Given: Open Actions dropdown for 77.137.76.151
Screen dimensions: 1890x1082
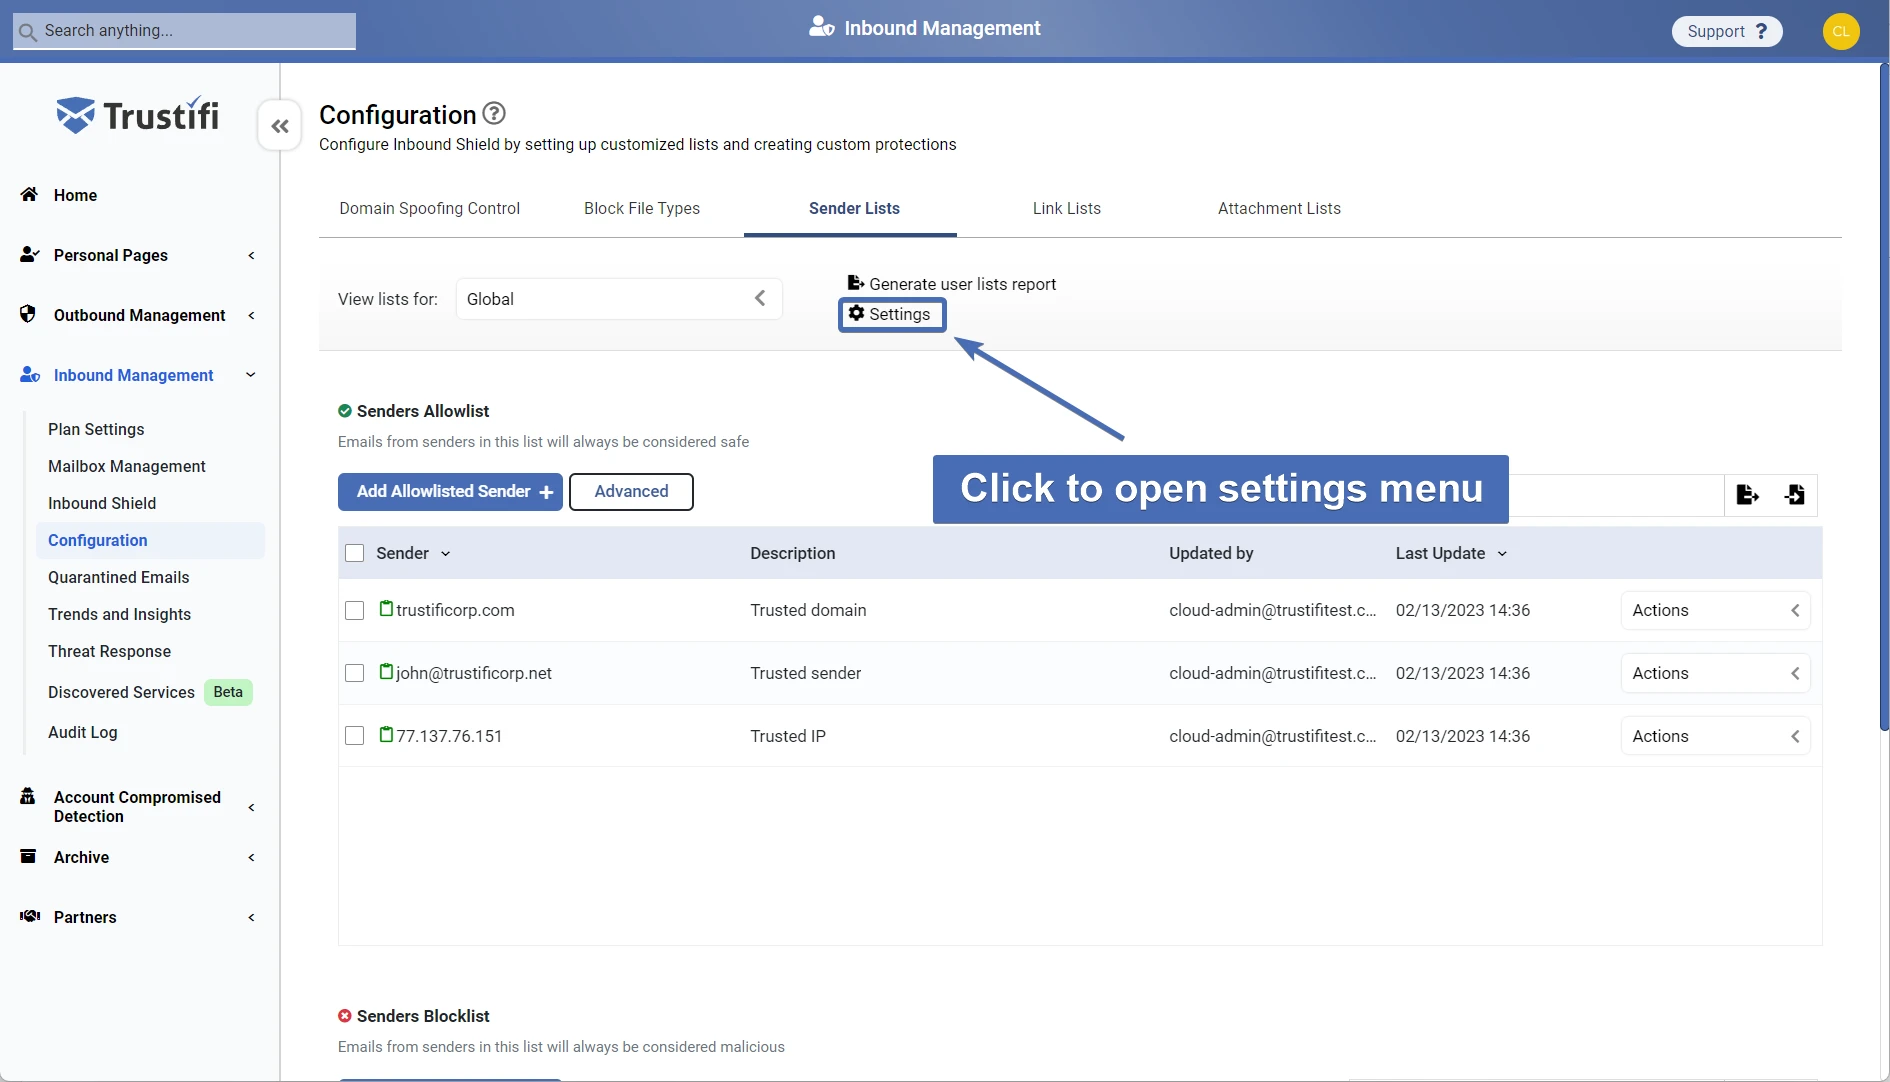Looking at the screenshot, I should tap(1714, 736).
